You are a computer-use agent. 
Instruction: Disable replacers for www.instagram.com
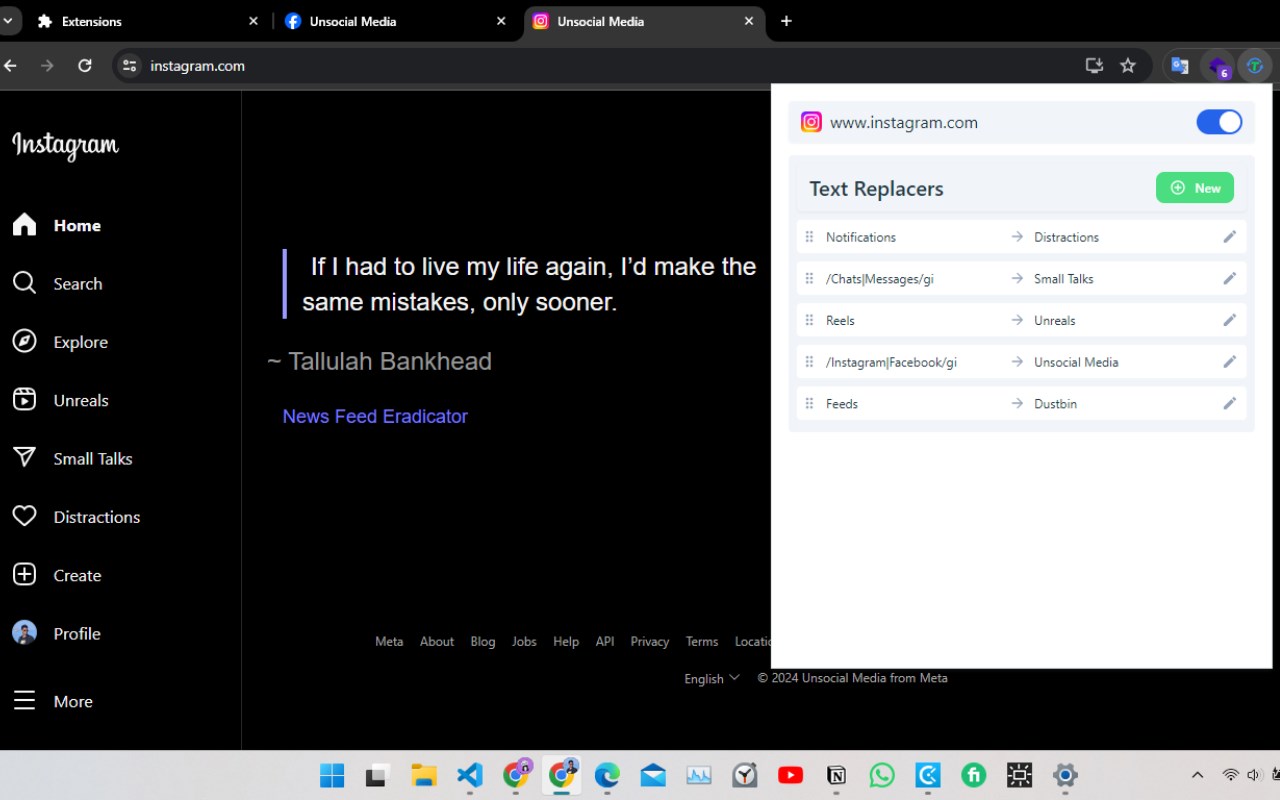(1219, 122)
